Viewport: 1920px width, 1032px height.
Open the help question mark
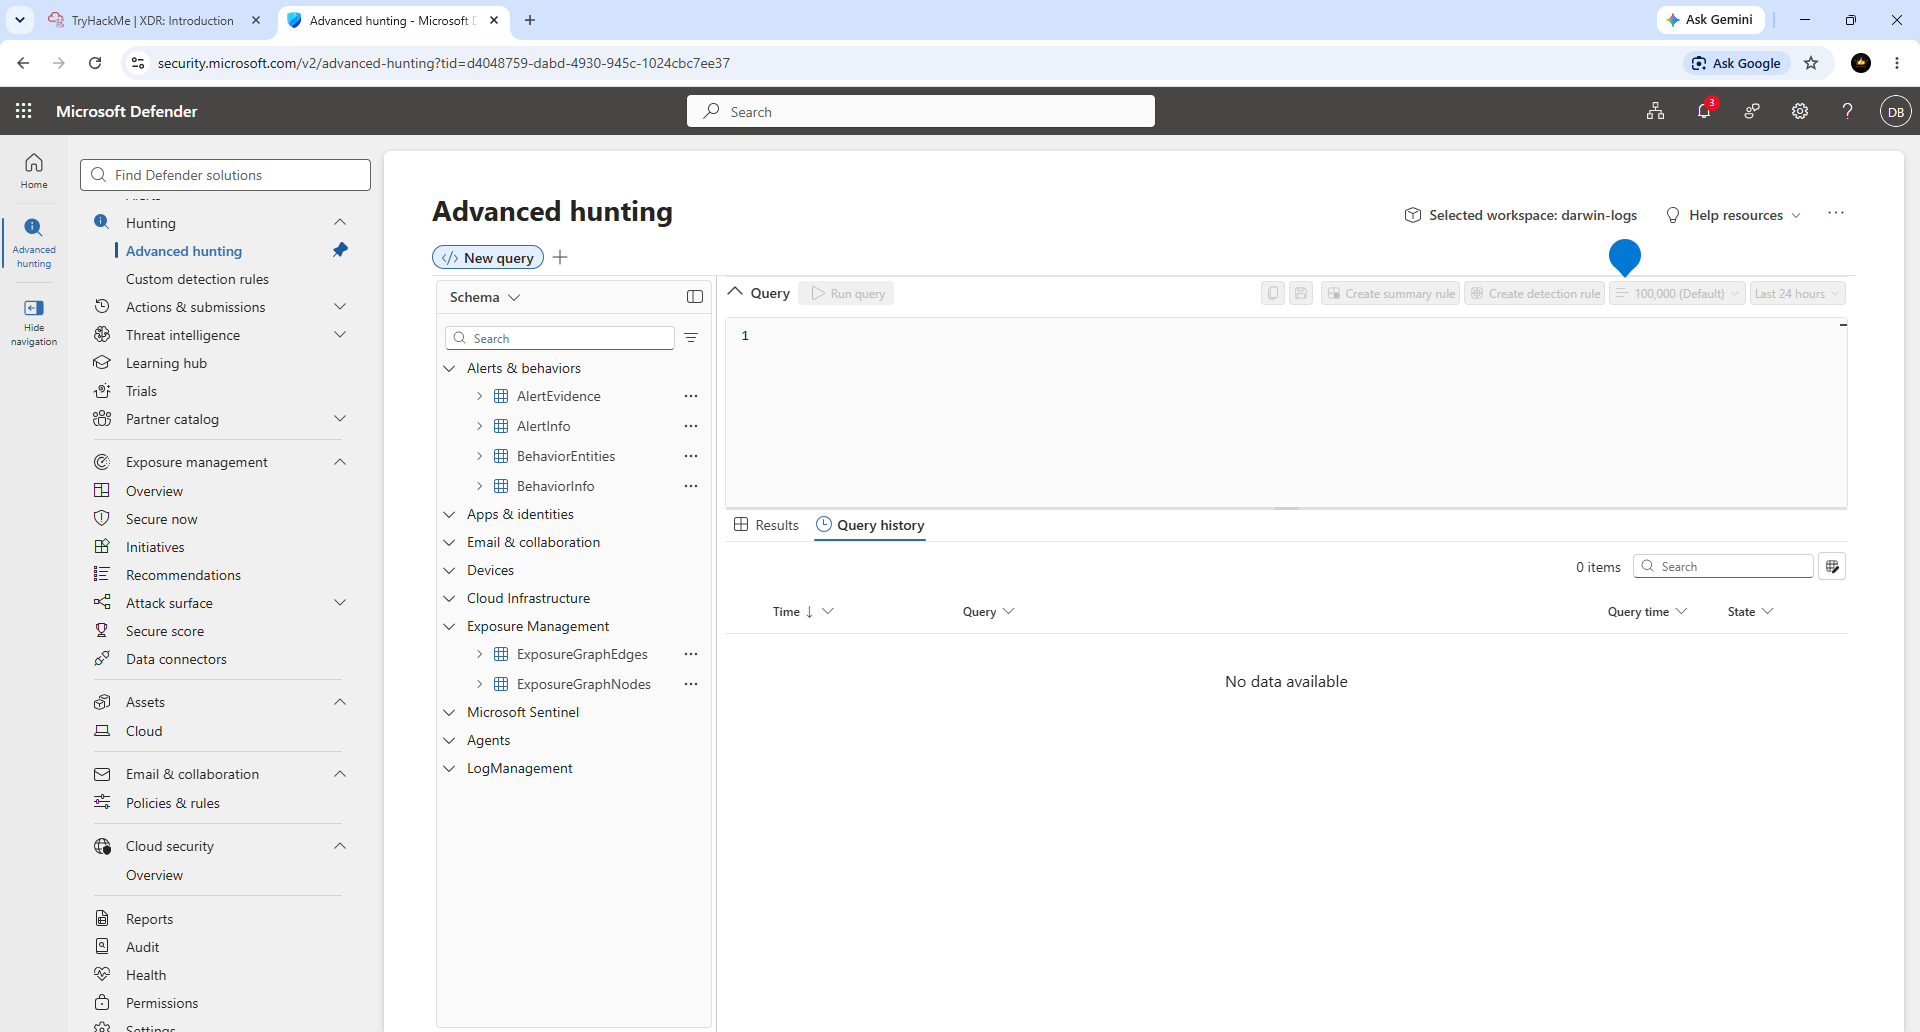point(1848,111)
